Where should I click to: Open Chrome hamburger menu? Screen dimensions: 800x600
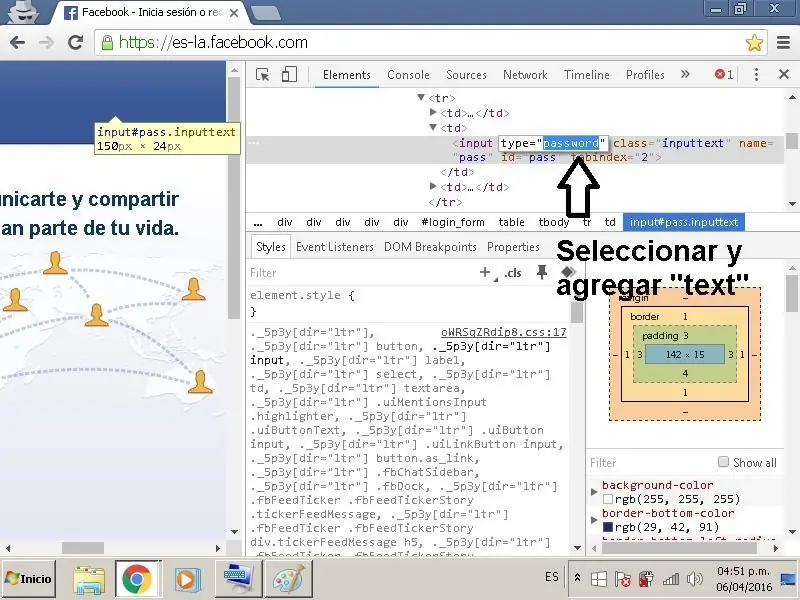(783, 43)
